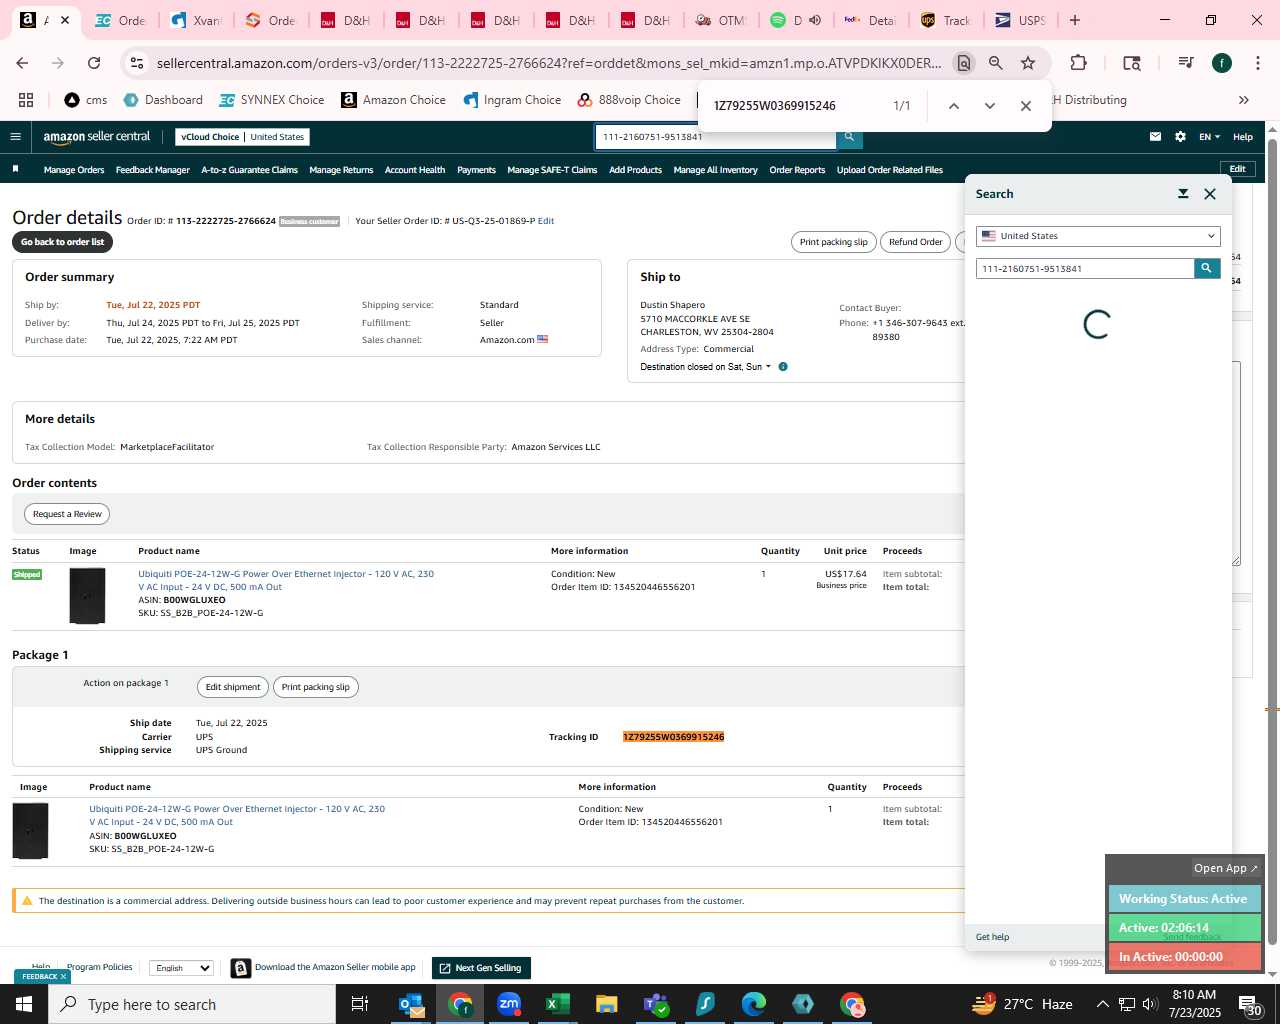Image resolution: width=1280 pixels, height=1024 pixels.
Task: Open Manage Orders menu
Action: (x=74, y=170)
